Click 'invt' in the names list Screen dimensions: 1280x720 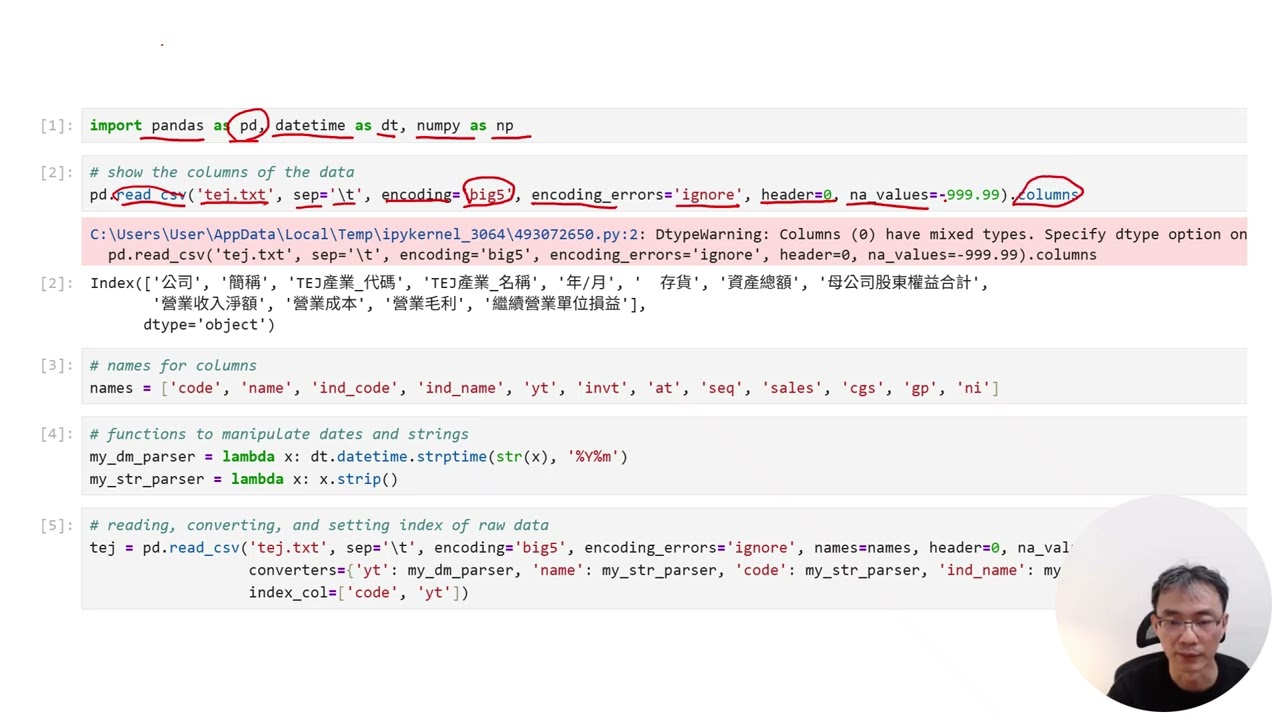pyautogui.click(x=602, y=388)
